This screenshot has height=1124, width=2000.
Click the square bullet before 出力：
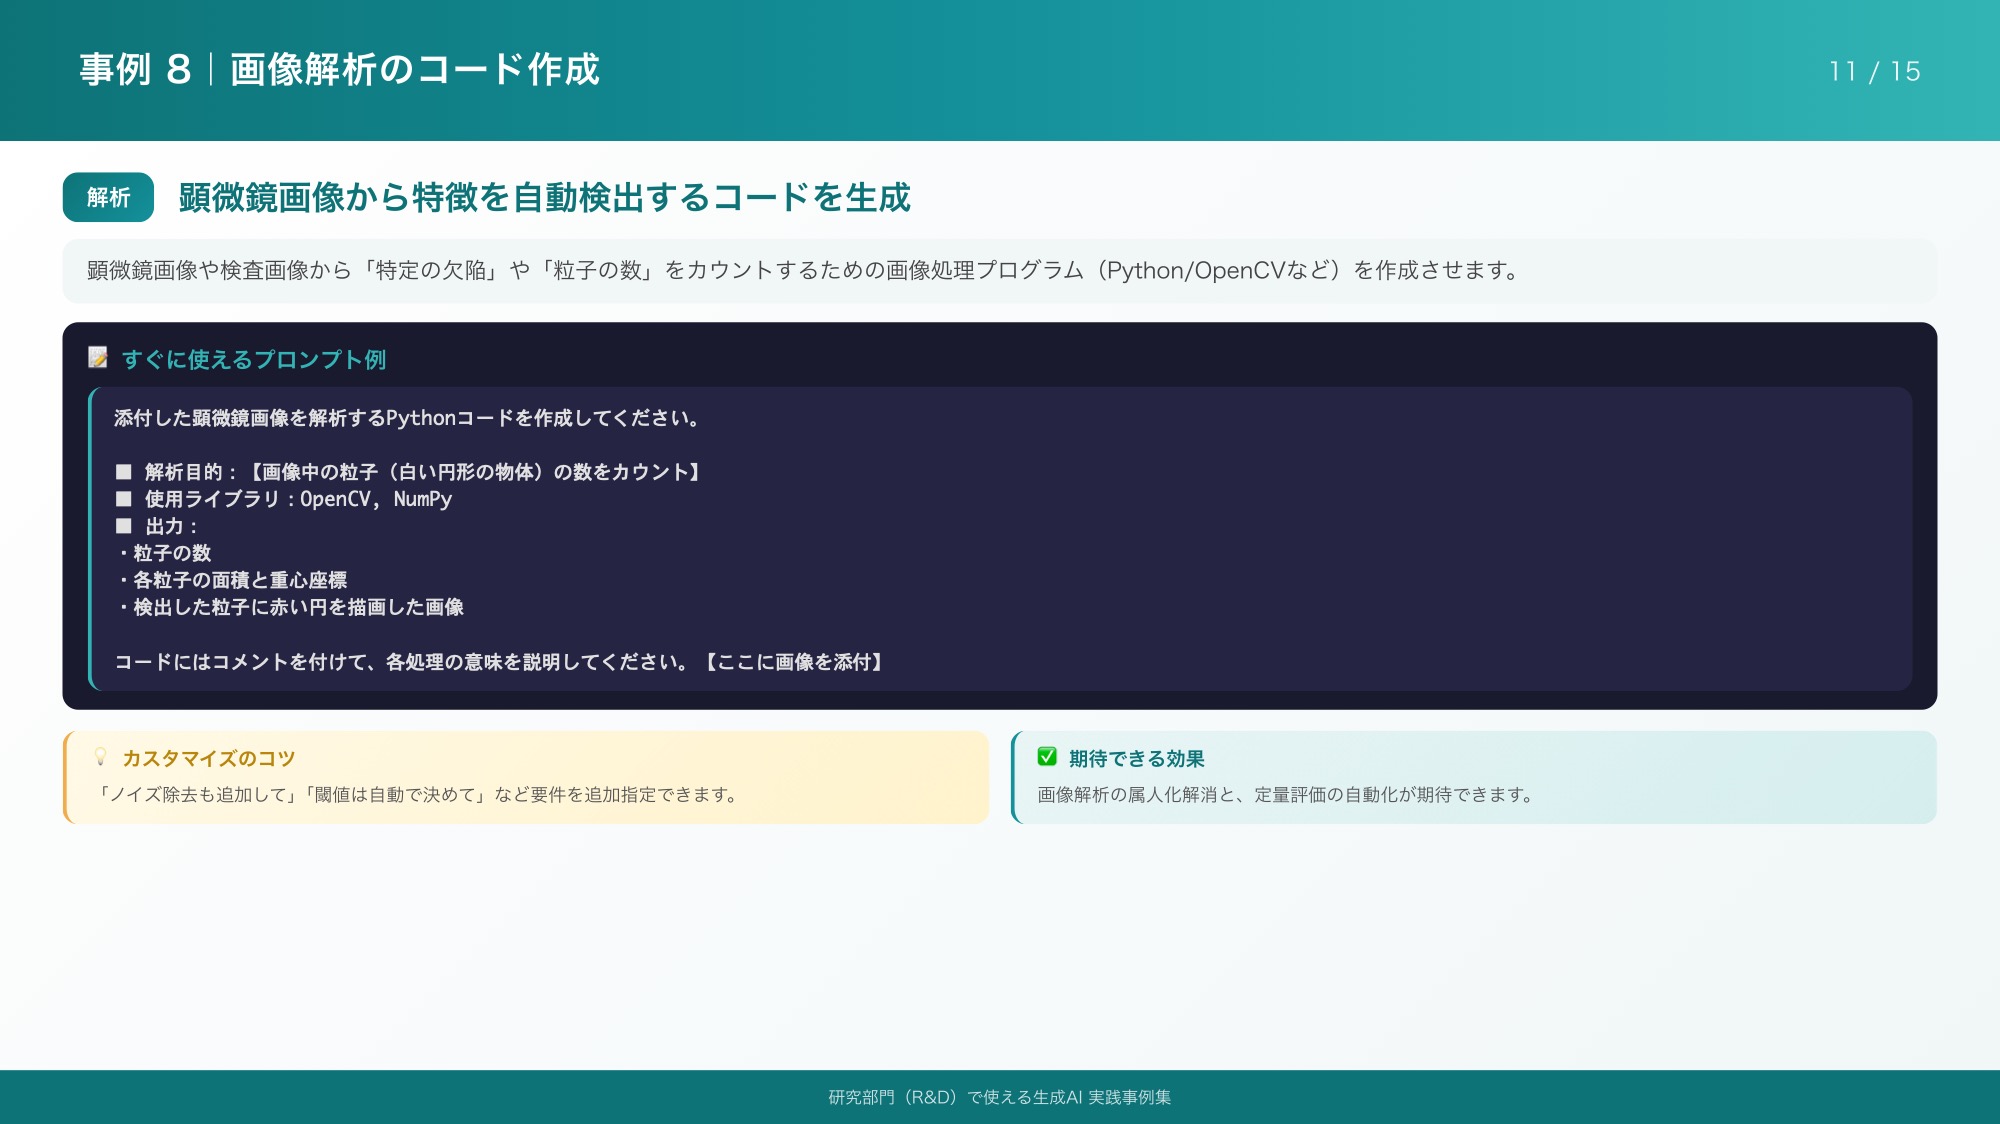tap(124, 525)
